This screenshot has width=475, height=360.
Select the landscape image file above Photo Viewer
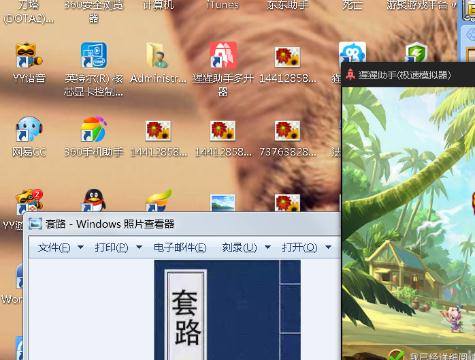click(223, 203)
